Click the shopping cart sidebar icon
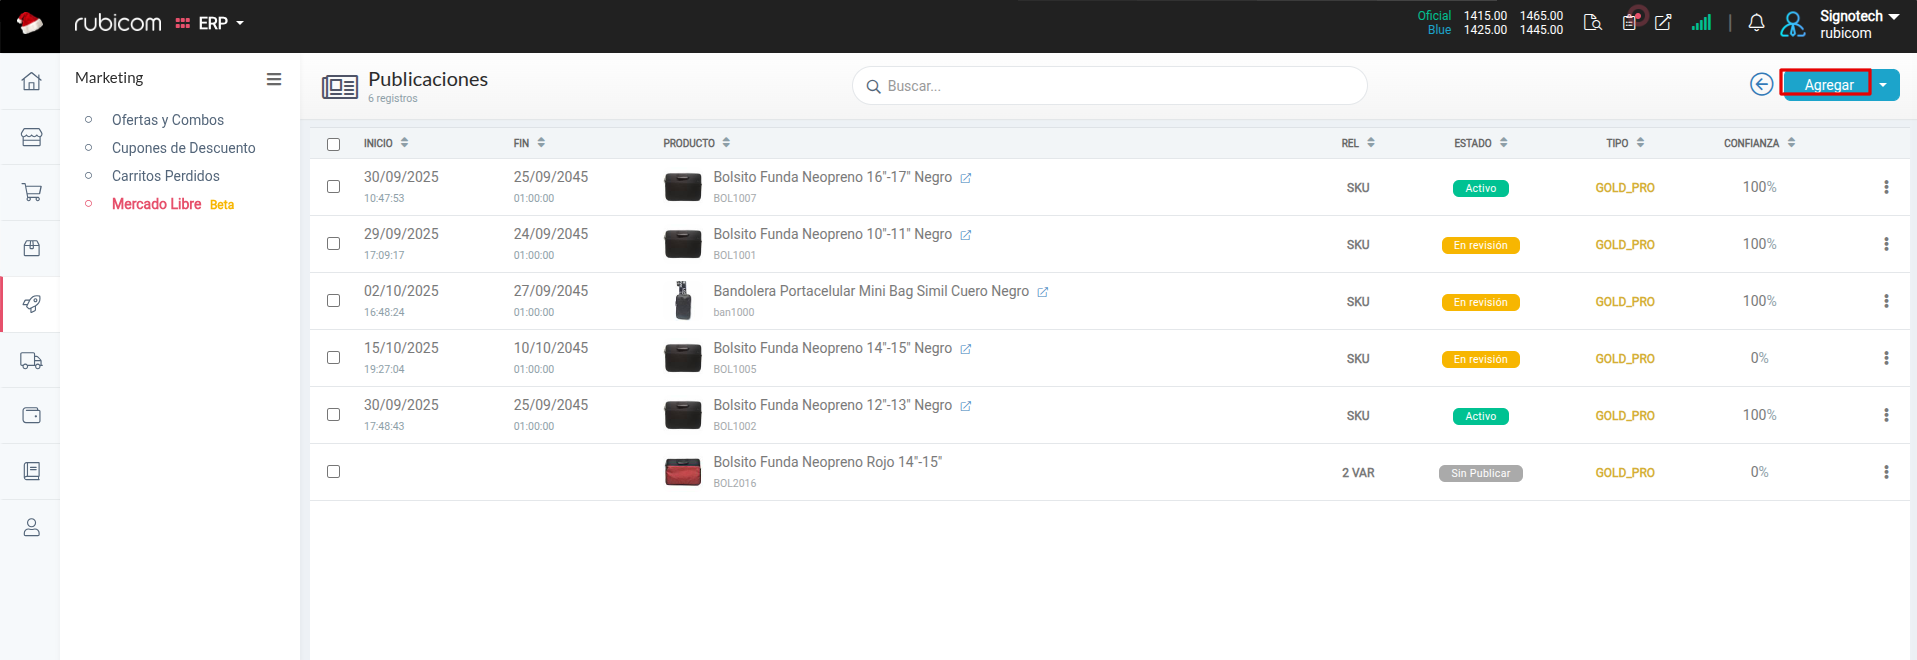Image resolution: width=1917 pixels, height=660 pixels. coord(31,192)
